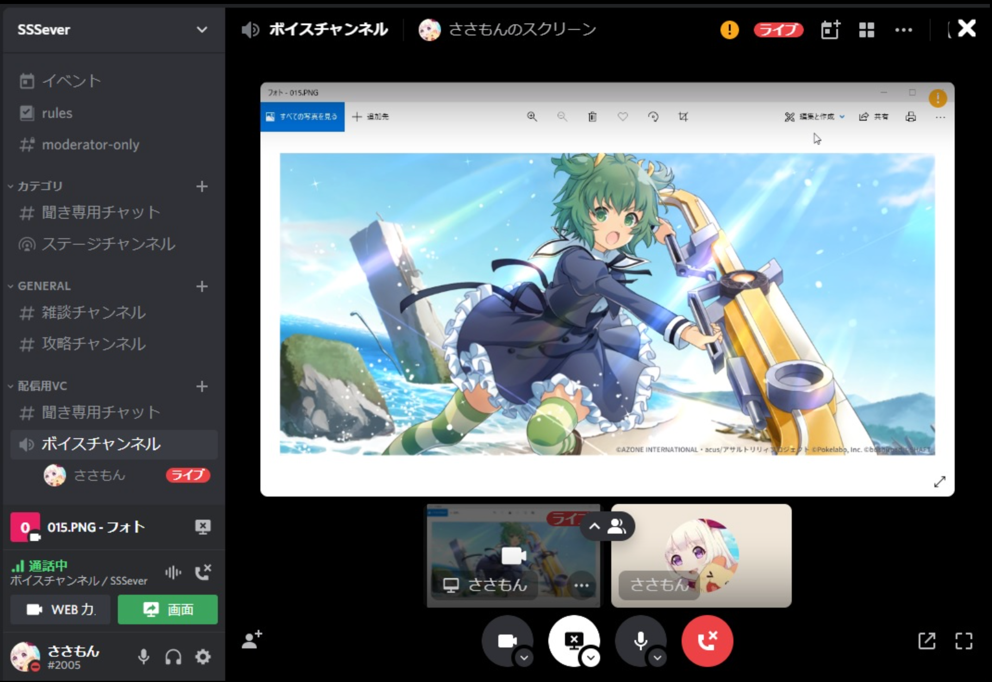This screenshot has height=682, width=992.
Task: Click ささもん #2005 user profile avatar
Action: tap(25, 657)
